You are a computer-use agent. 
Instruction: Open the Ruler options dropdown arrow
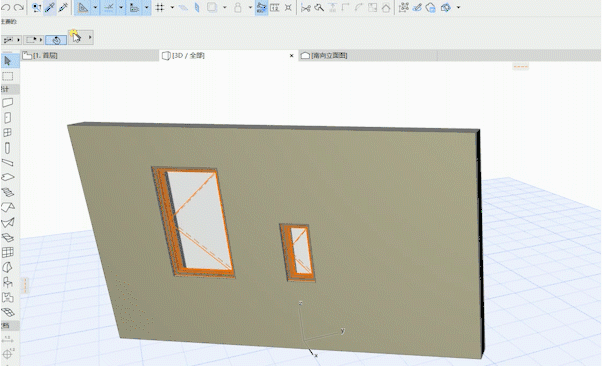[x=146, y=7]
